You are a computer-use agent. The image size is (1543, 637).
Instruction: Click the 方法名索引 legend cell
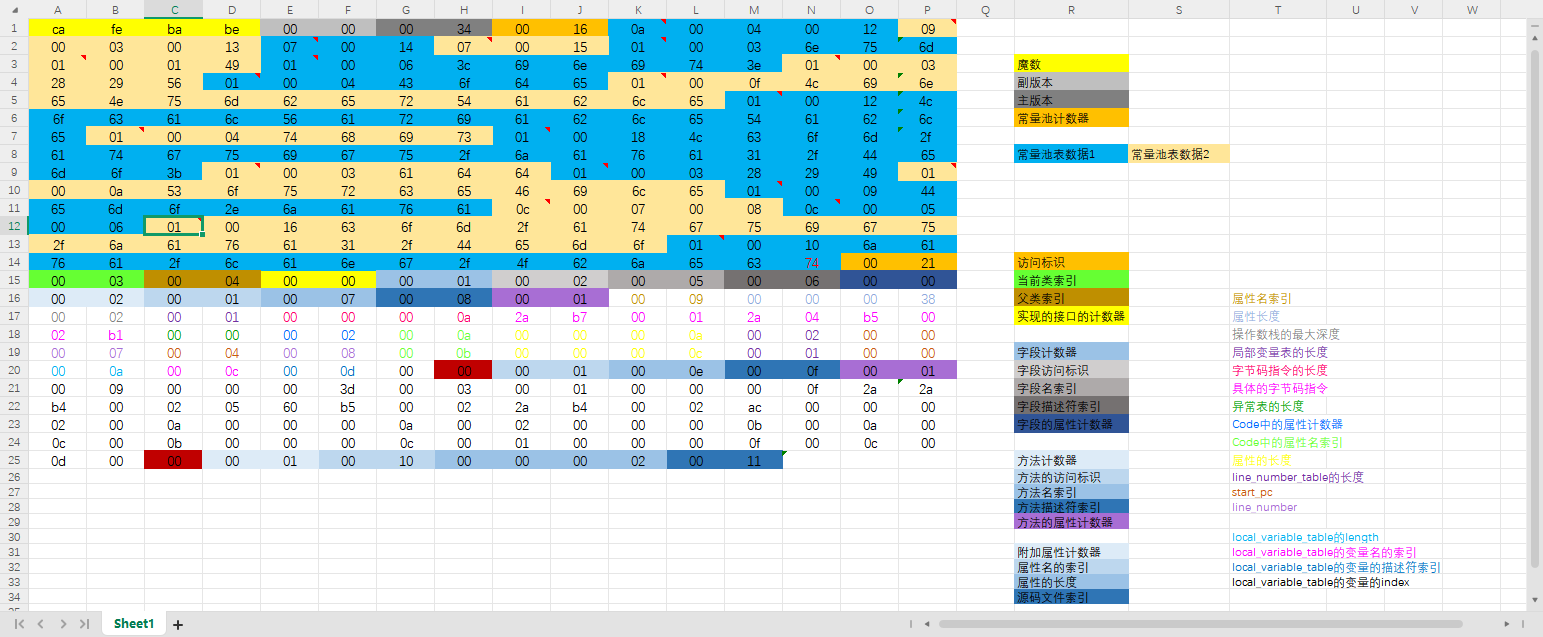tap(1071, 493)
